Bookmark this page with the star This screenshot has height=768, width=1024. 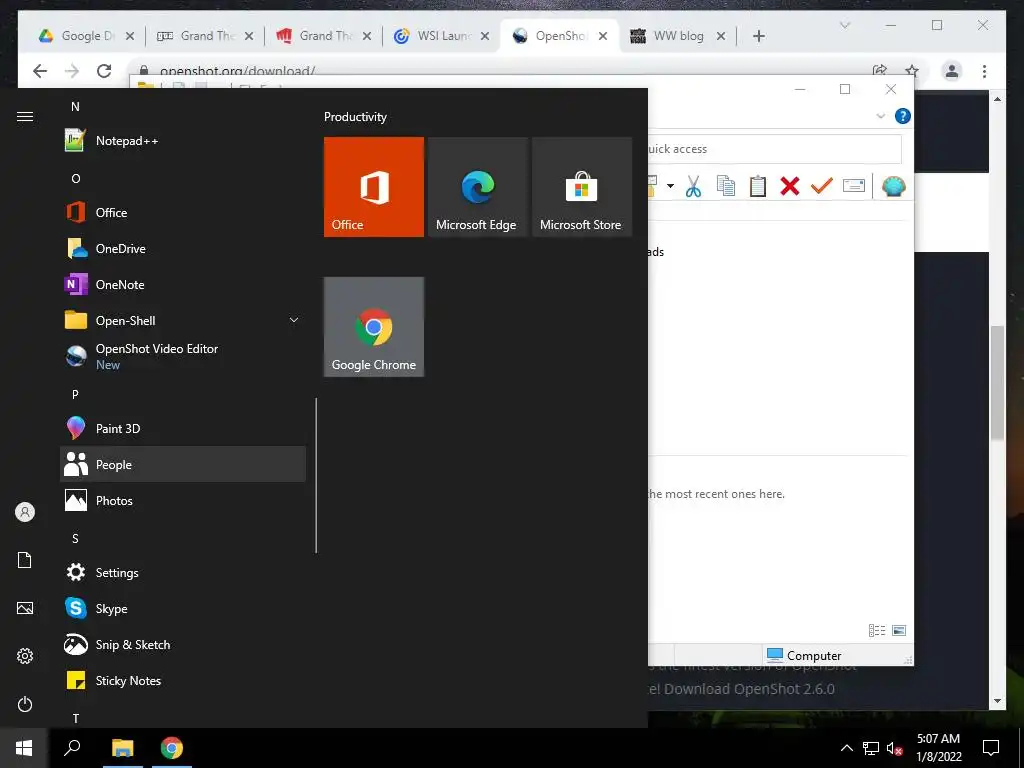pos(912,71)
